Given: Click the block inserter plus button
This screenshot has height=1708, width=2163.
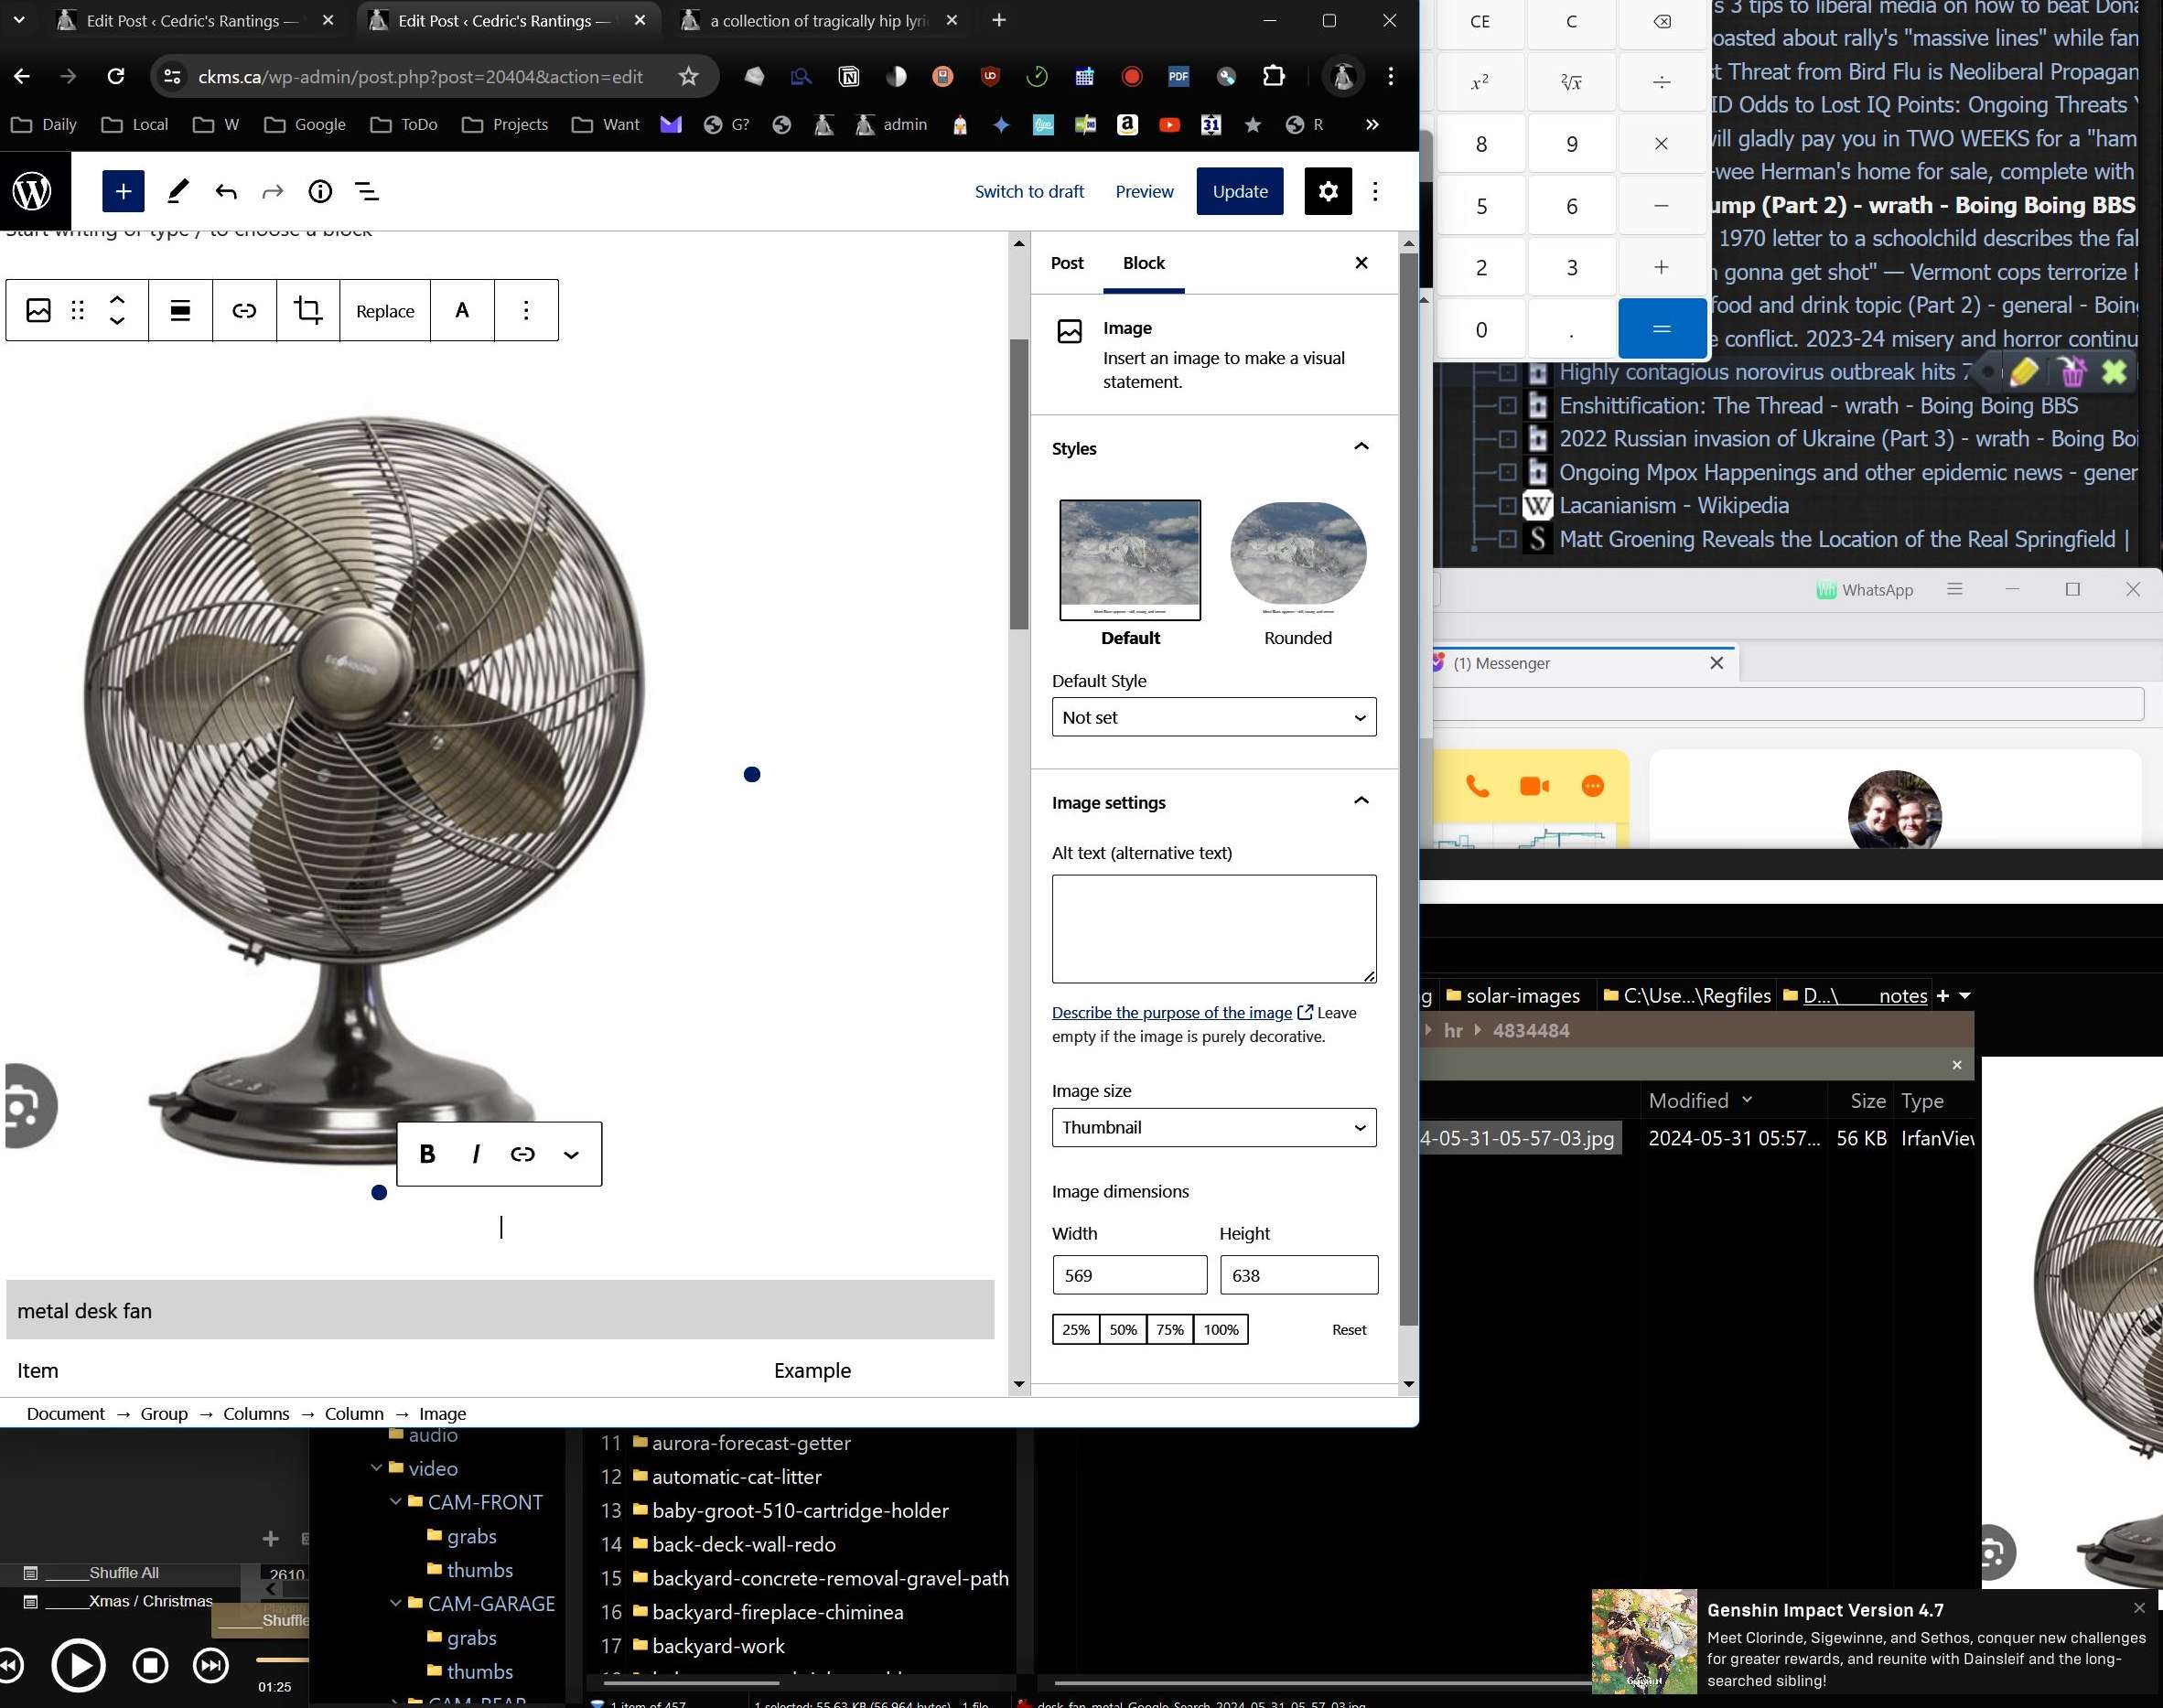Looking at the screenshot, I should point(123,191).
